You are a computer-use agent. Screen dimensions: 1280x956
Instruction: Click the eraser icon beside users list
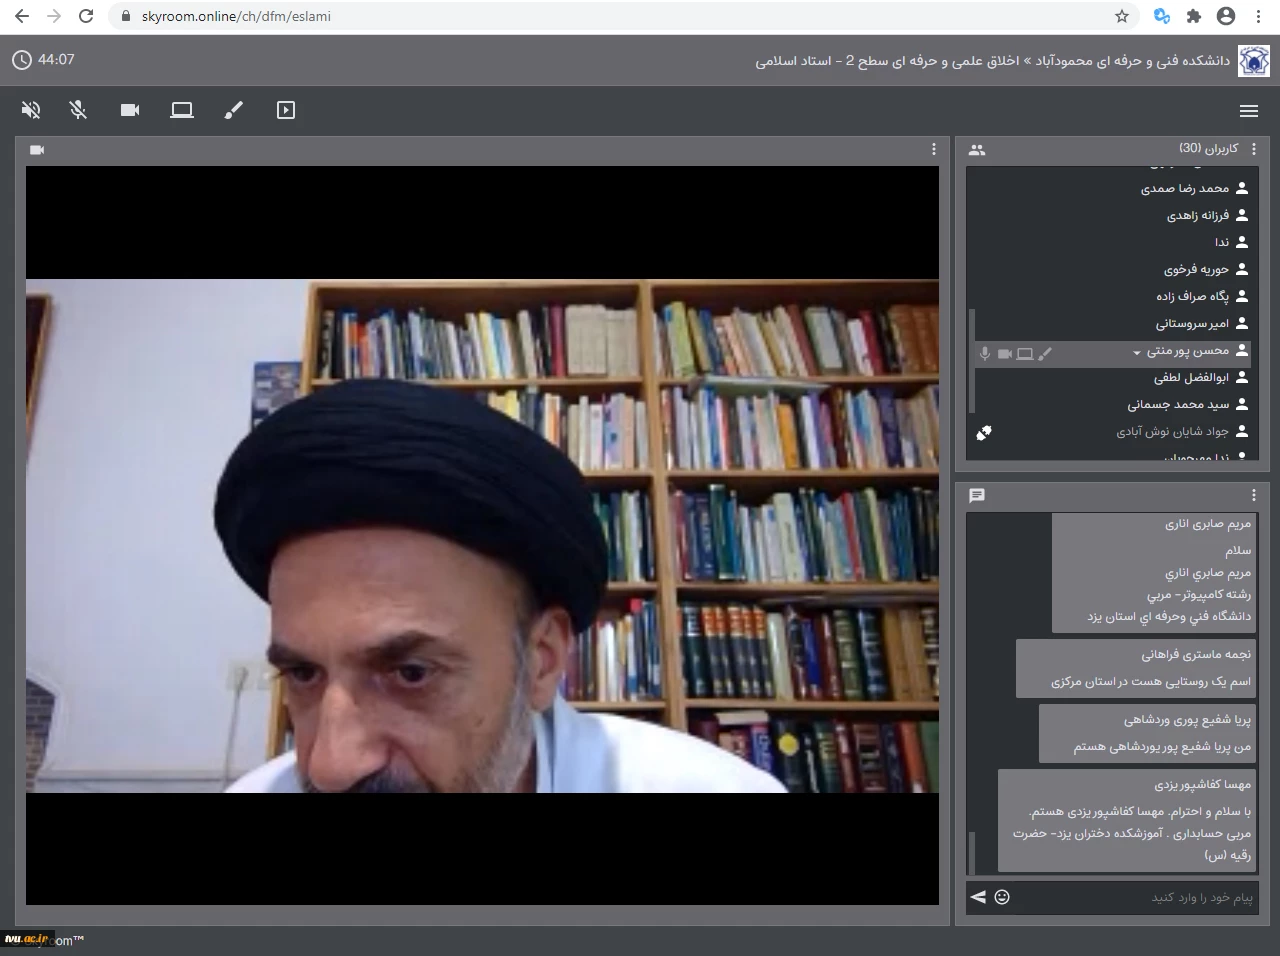click(984, 433)
